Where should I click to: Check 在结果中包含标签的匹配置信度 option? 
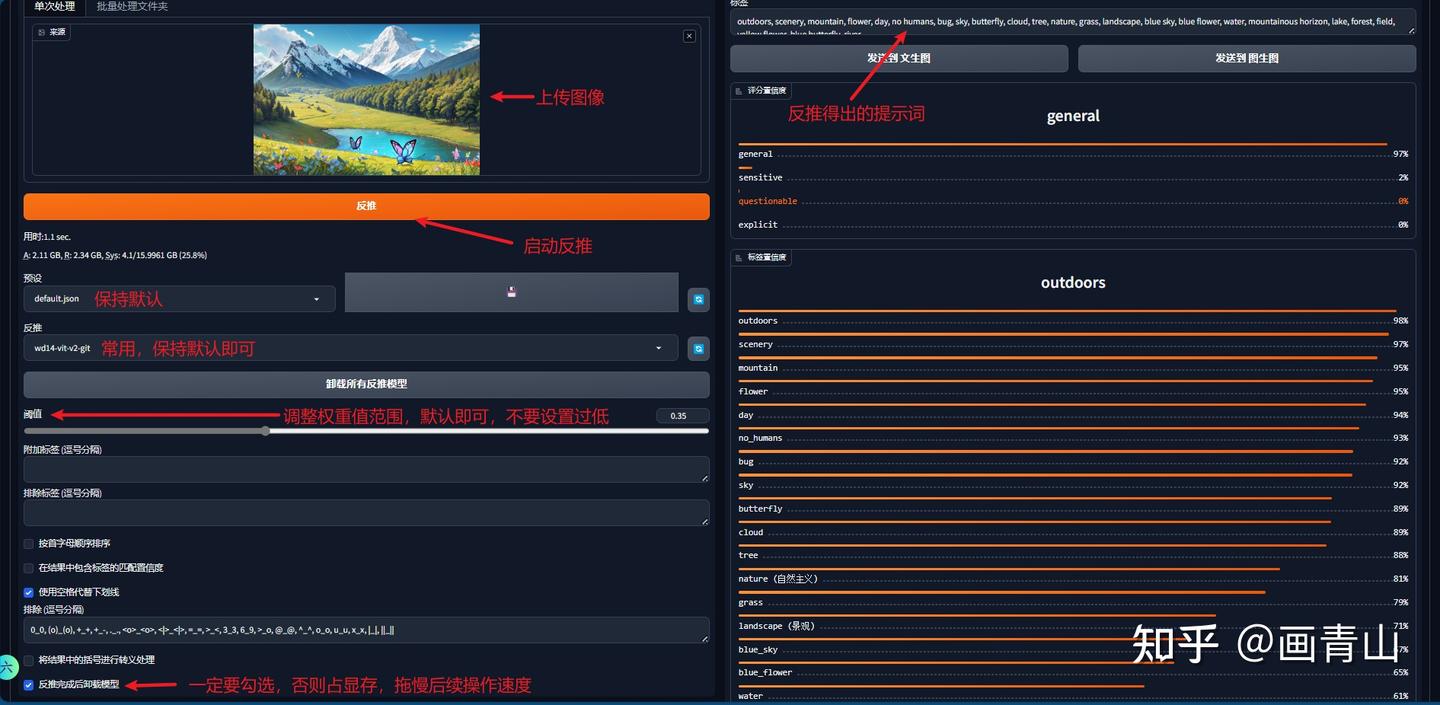click(x=28, y=566)
